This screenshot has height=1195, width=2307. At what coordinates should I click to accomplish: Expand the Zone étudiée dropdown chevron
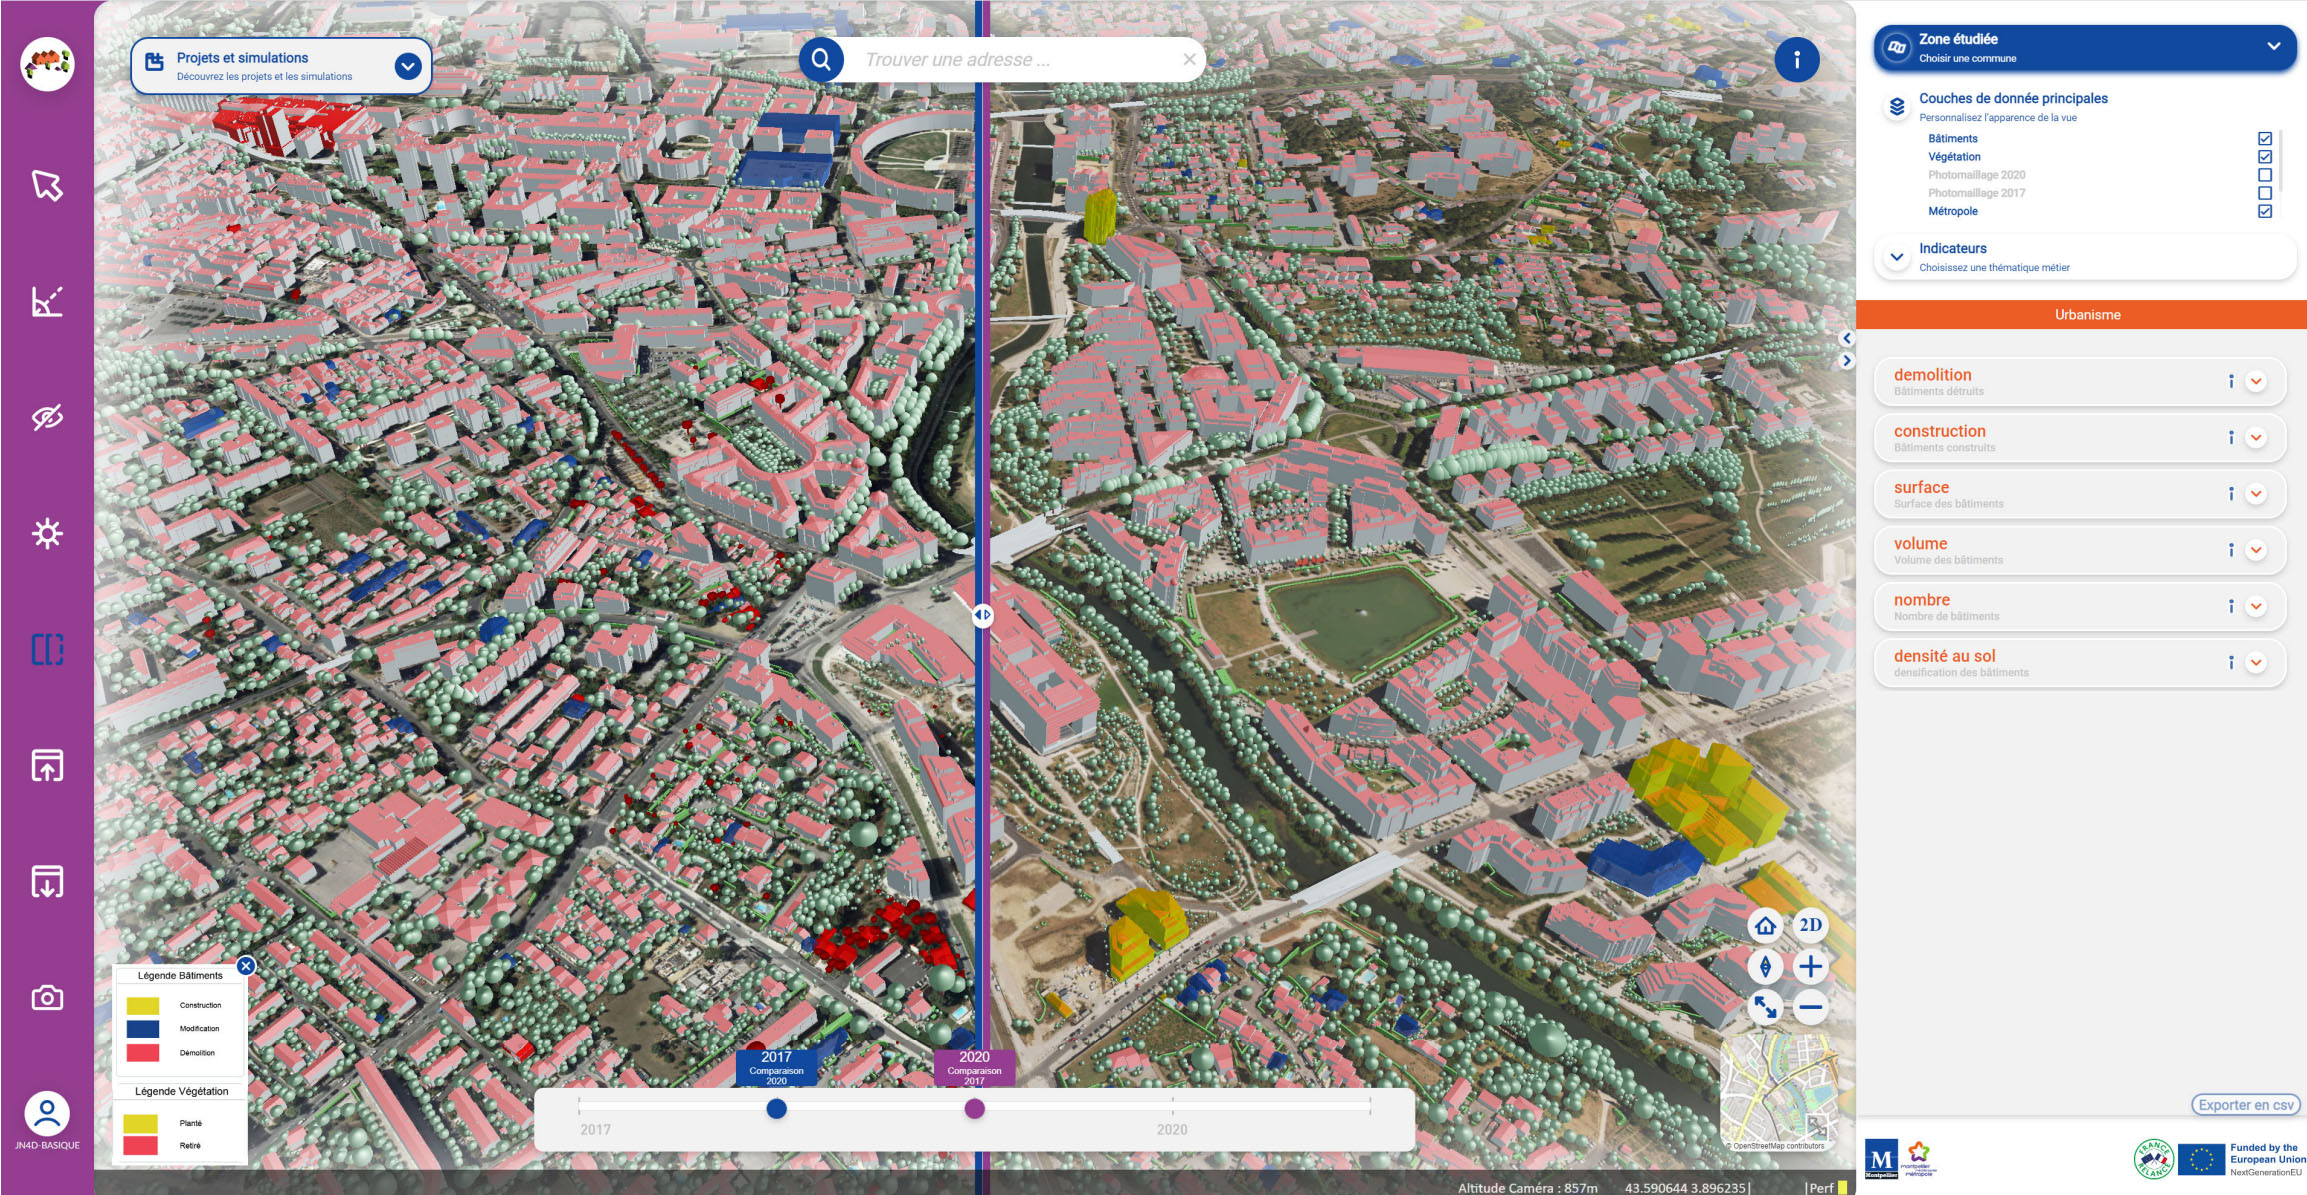click(2273, 46)
